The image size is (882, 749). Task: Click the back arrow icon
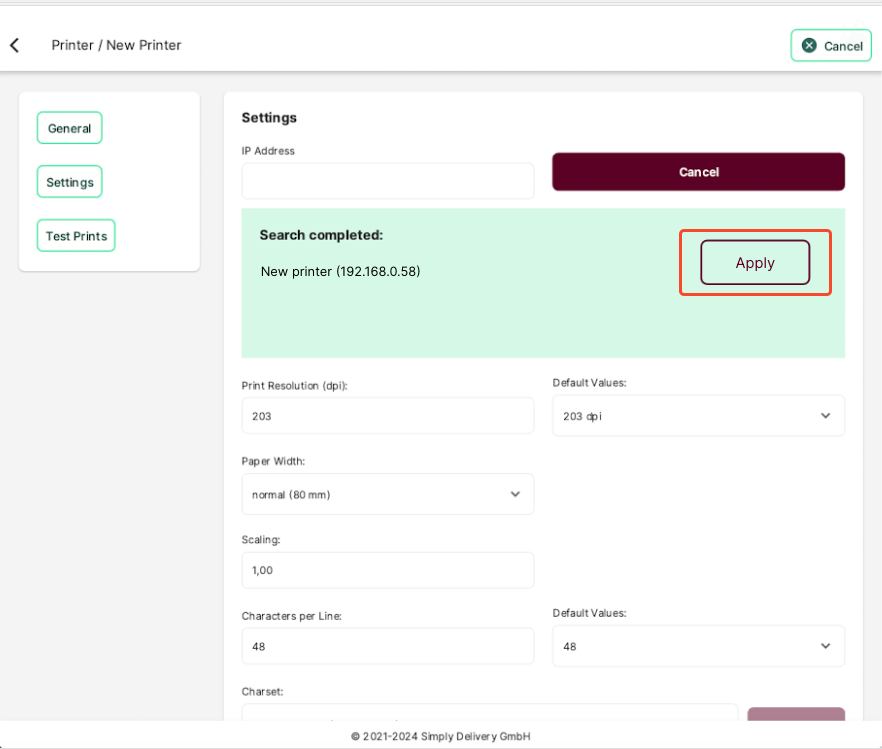click(15, 45)
